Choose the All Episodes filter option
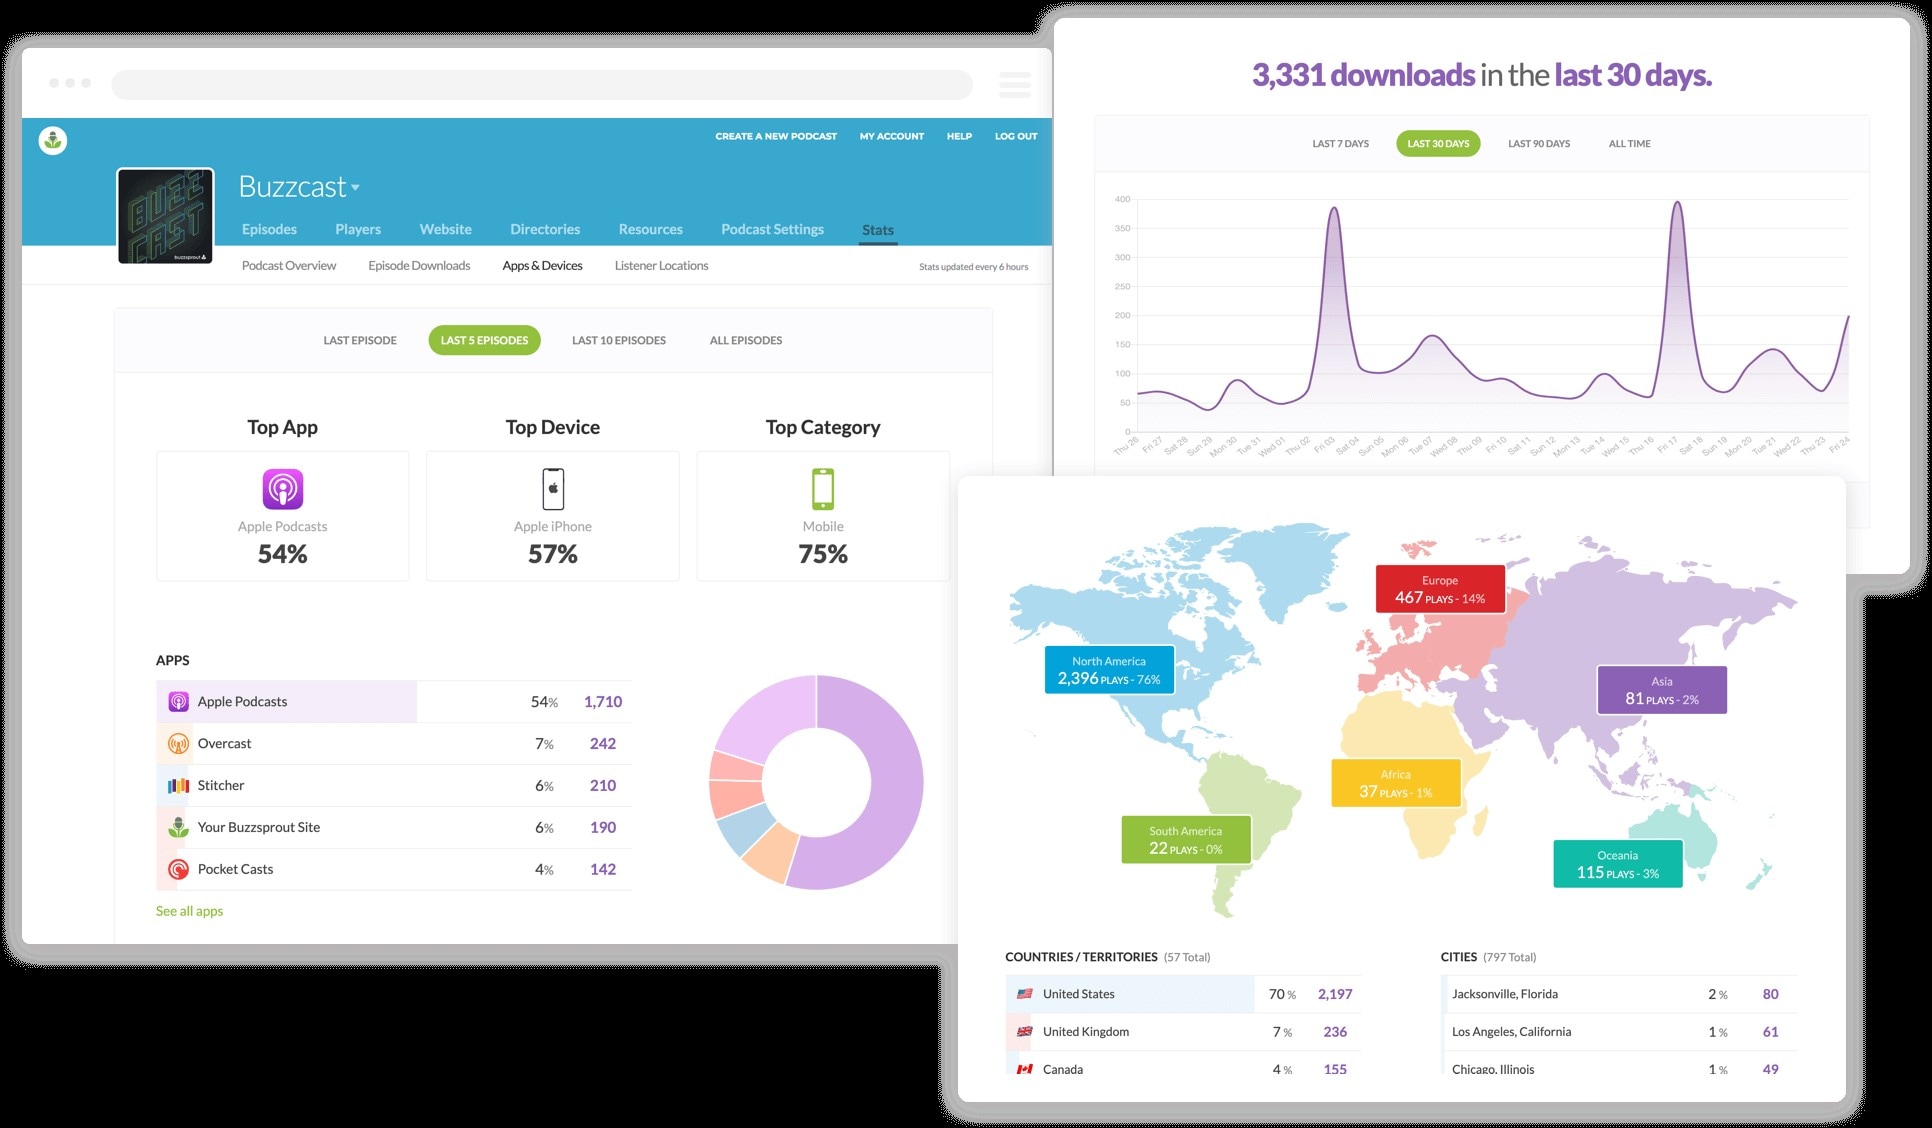 [x=745, y=340]
